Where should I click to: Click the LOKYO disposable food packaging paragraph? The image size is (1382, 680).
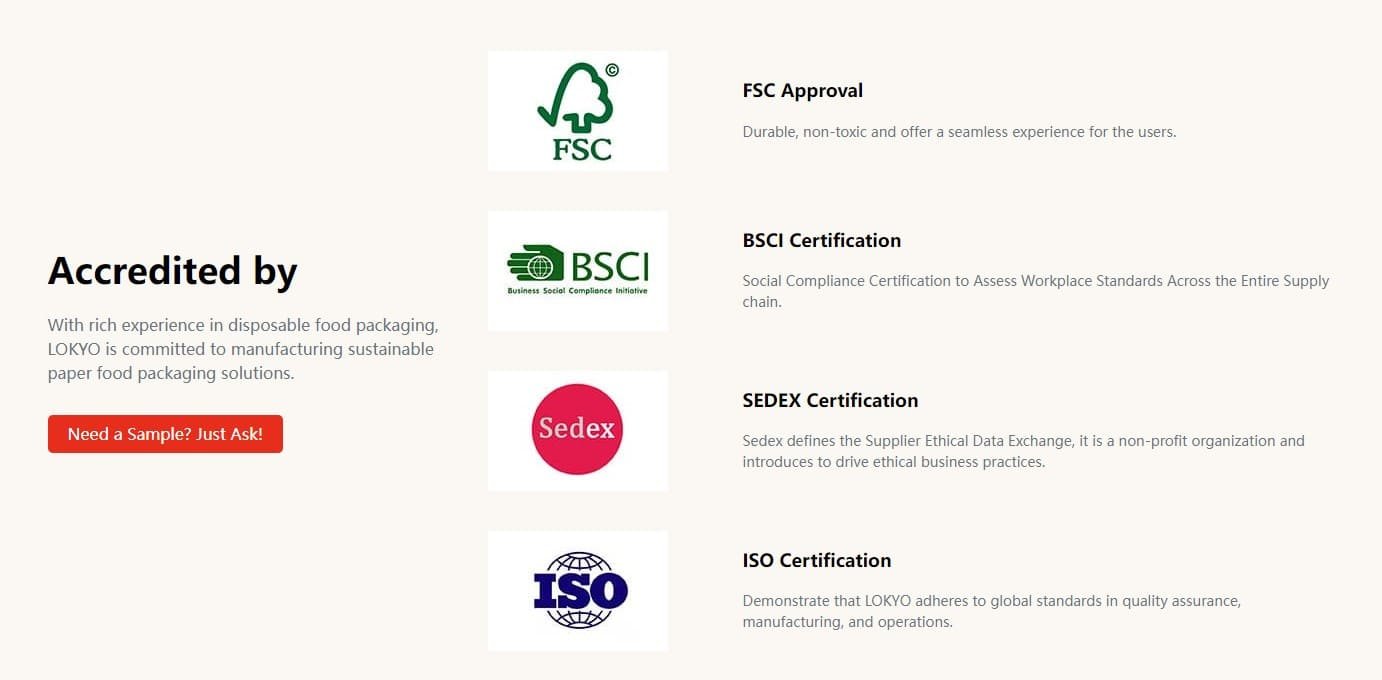pyautogui.click(x=243, y=349)
